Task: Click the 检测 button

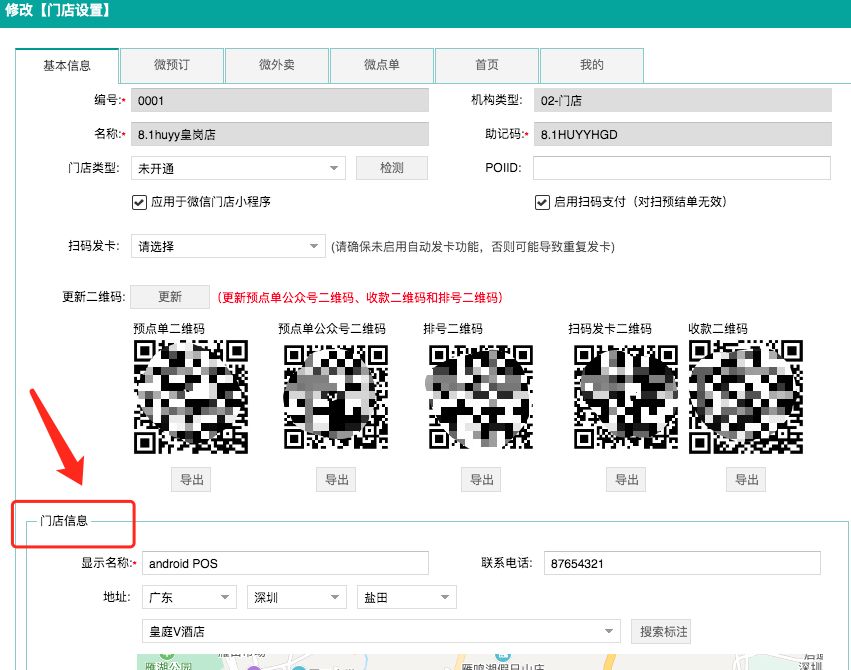Action: click(391, 167)
